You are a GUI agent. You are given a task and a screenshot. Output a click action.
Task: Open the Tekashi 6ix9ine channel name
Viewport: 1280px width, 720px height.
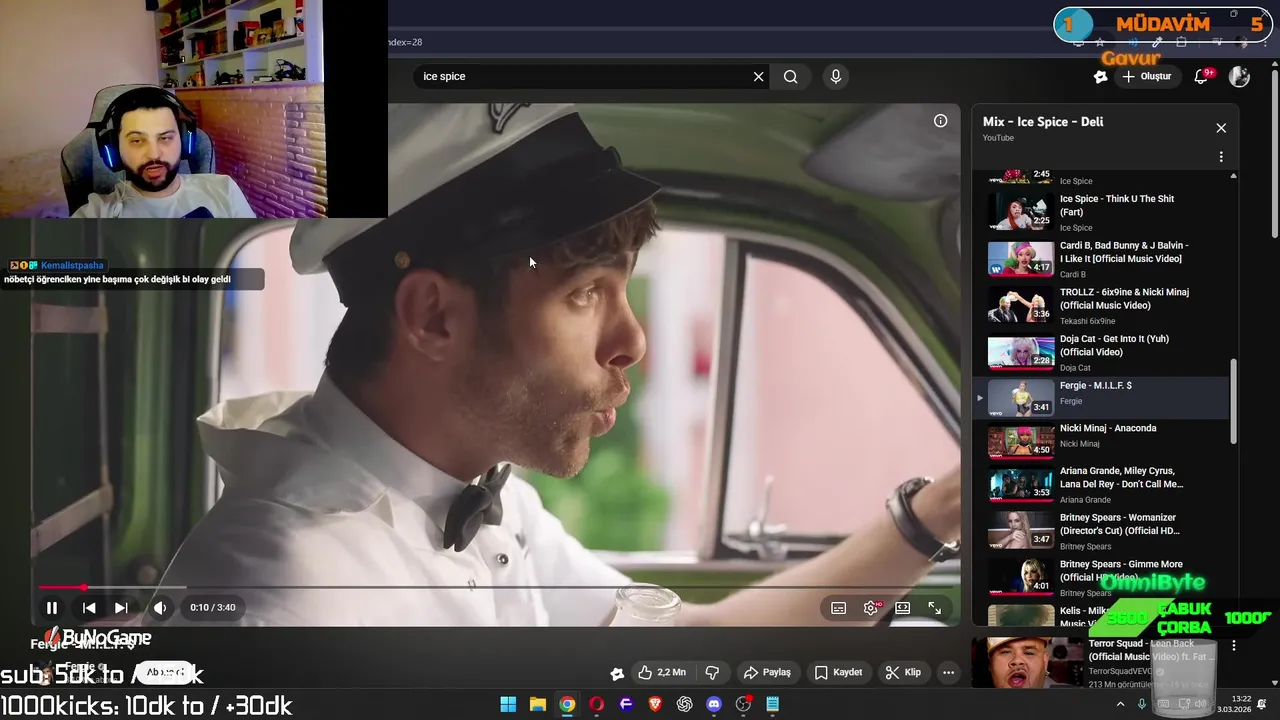pos(1087,321)
